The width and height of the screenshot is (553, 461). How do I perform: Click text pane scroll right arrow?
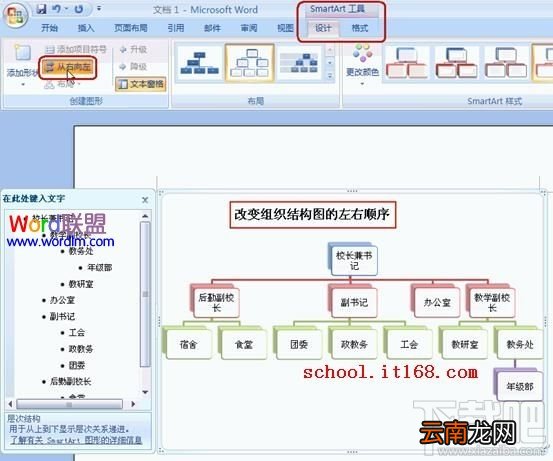click(133, 404)
